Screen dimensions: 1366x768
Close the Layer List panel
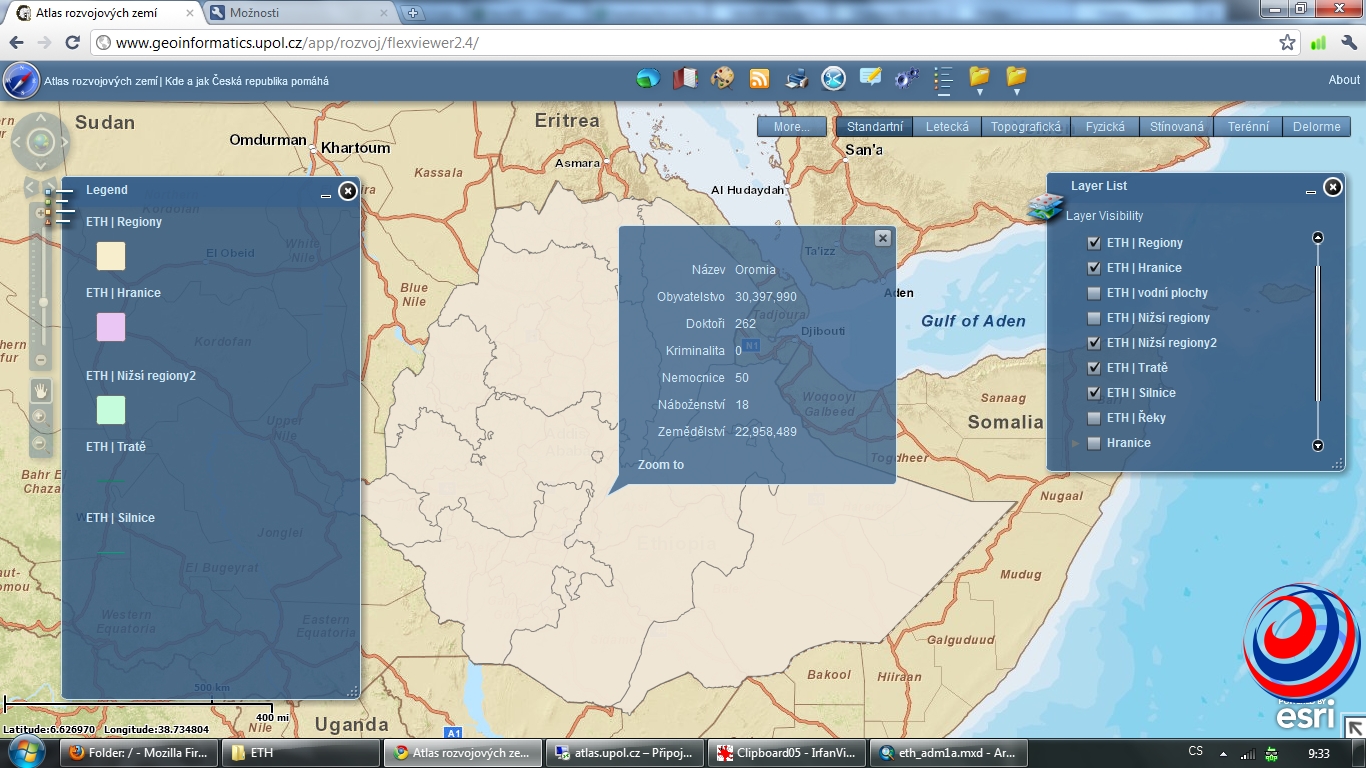[x=1333, y=187]
